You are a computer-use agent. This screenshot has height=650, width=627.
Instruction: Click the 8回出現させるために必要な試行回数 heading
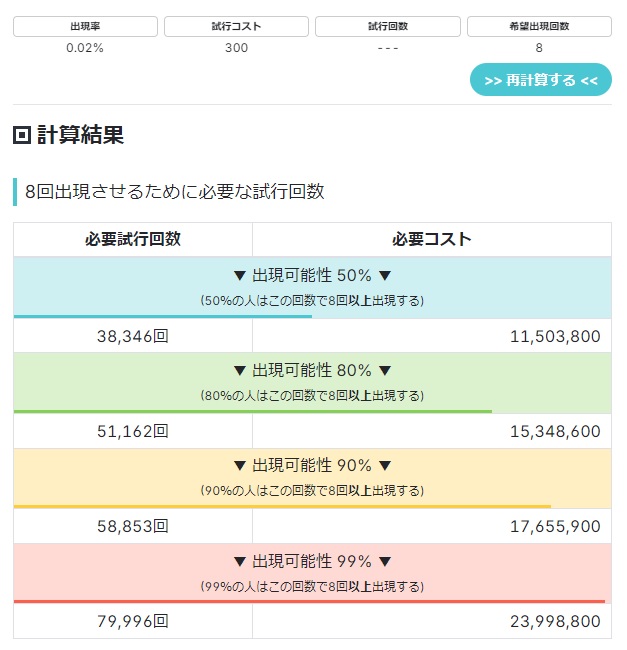(x=174, y=192)
